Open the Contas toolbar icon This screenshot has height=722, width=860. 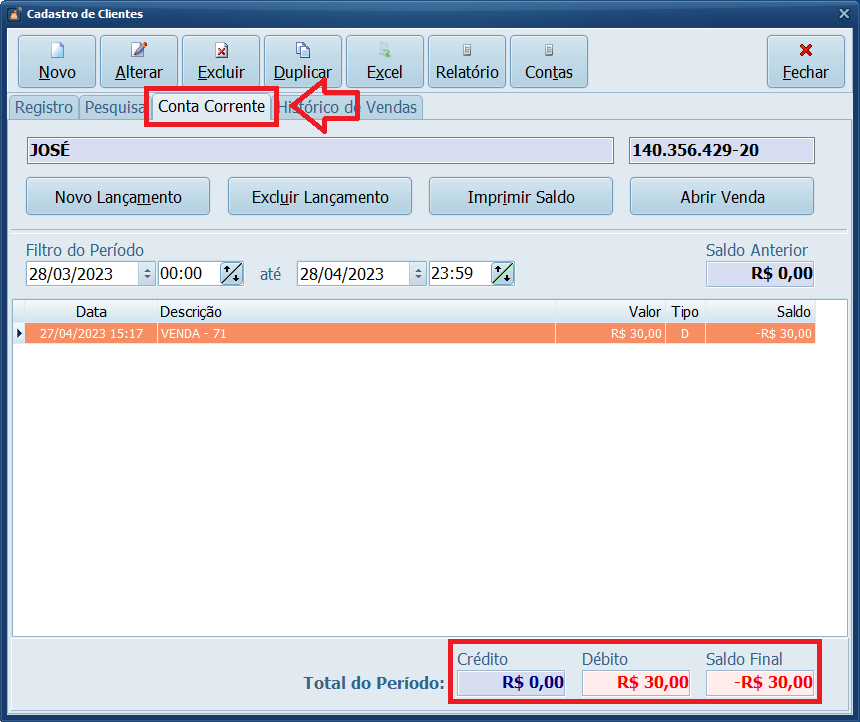pos(549,51)
